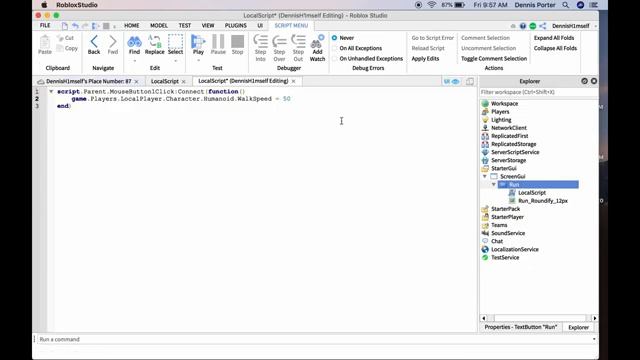Click the undo arrow in quick toolbar

click(75, 26)
